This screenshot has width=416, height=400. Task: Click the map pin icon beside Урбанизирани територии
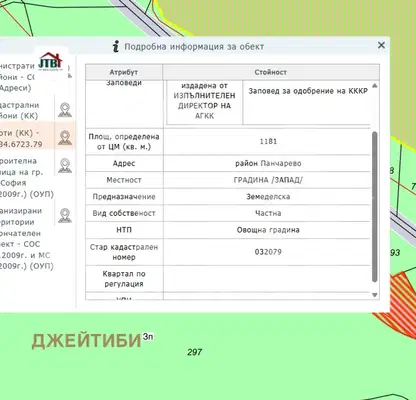(65, 216)
